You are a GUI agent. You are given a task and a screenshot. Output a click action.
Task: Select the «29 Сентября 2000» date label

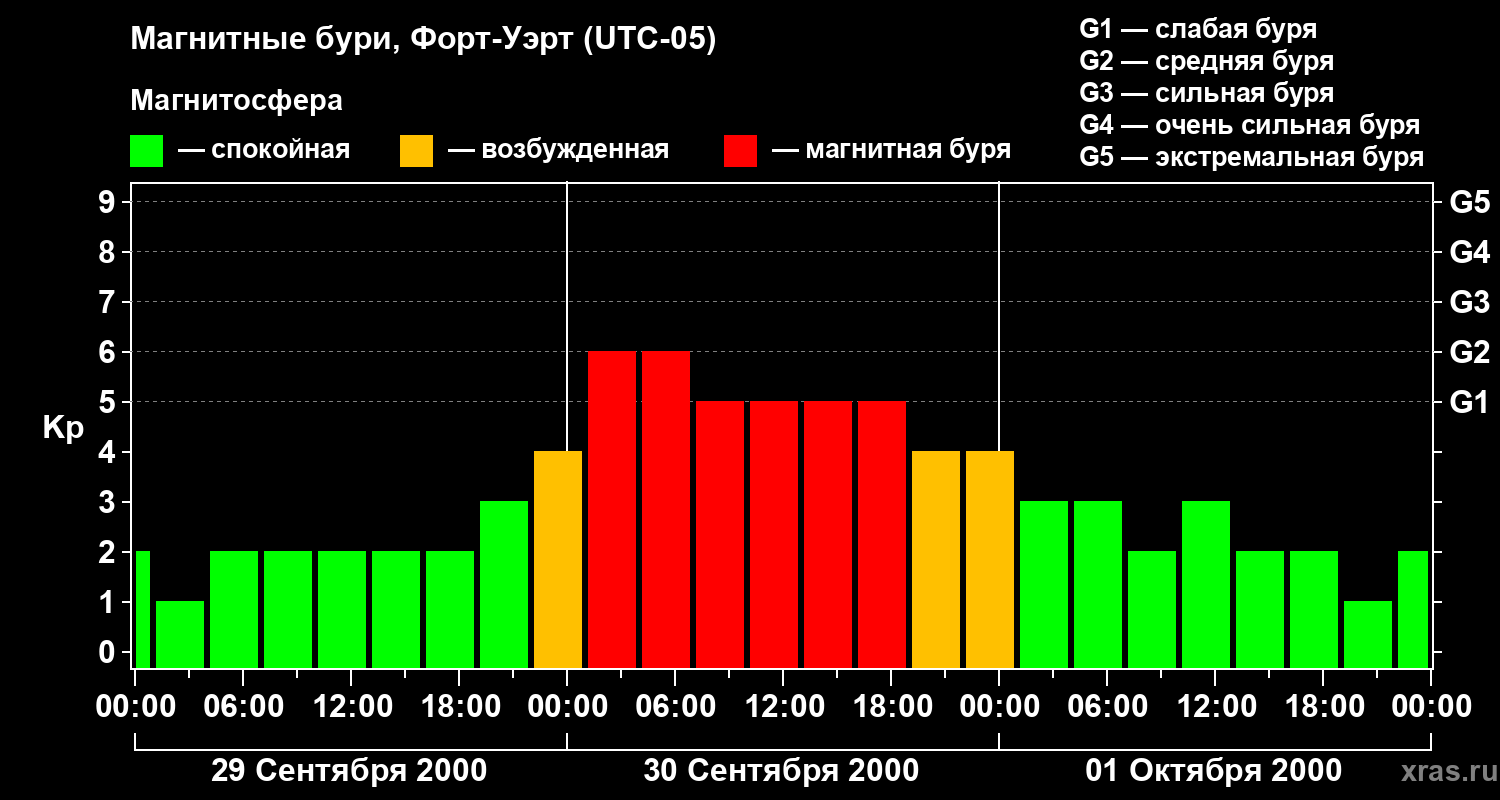tap(349, 770)
